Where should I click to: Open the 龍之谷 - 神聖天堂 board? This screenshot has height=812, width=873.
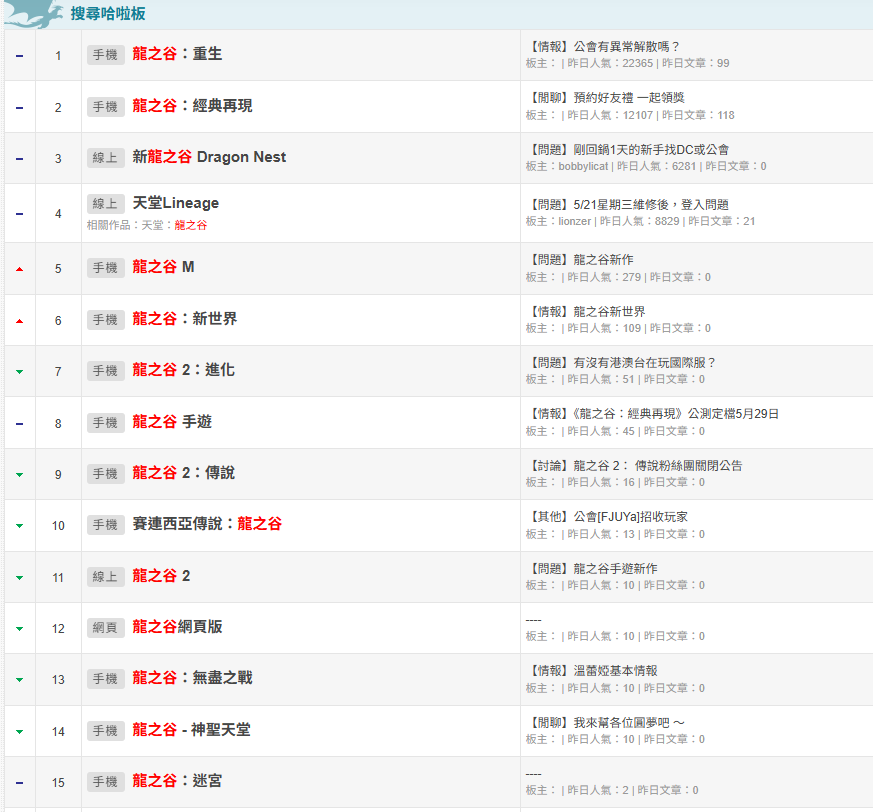(191, 730)
